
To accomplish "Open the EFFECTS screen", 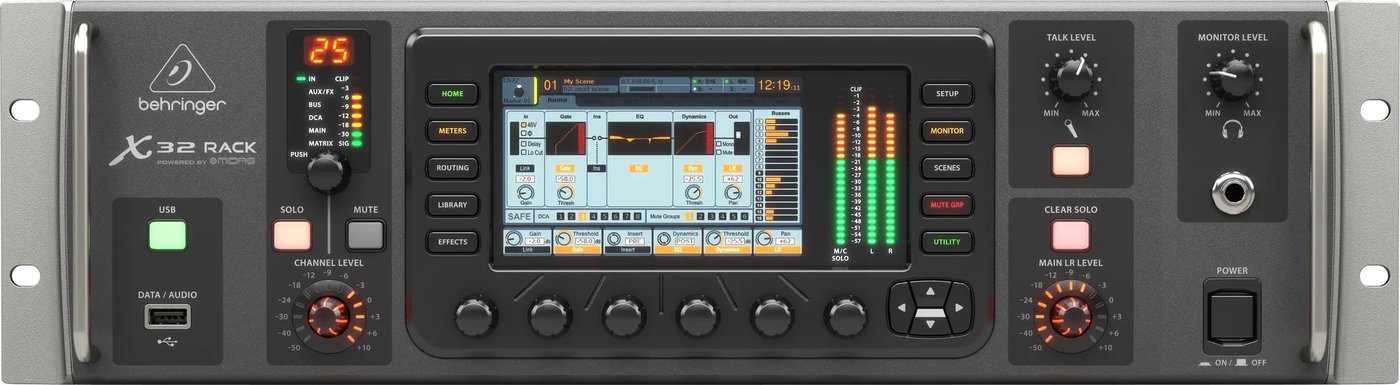I will pos(453,242).
